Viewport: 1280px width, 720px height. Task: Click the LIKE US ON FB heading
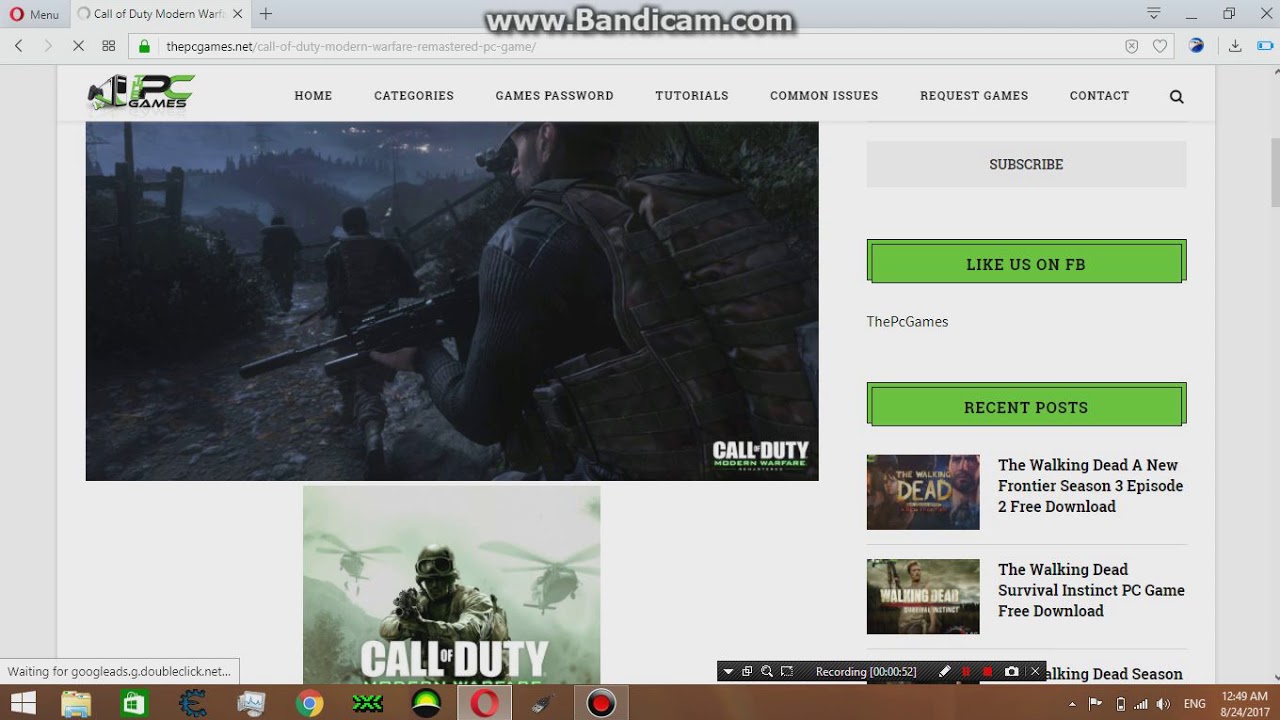click(1026, 264)
